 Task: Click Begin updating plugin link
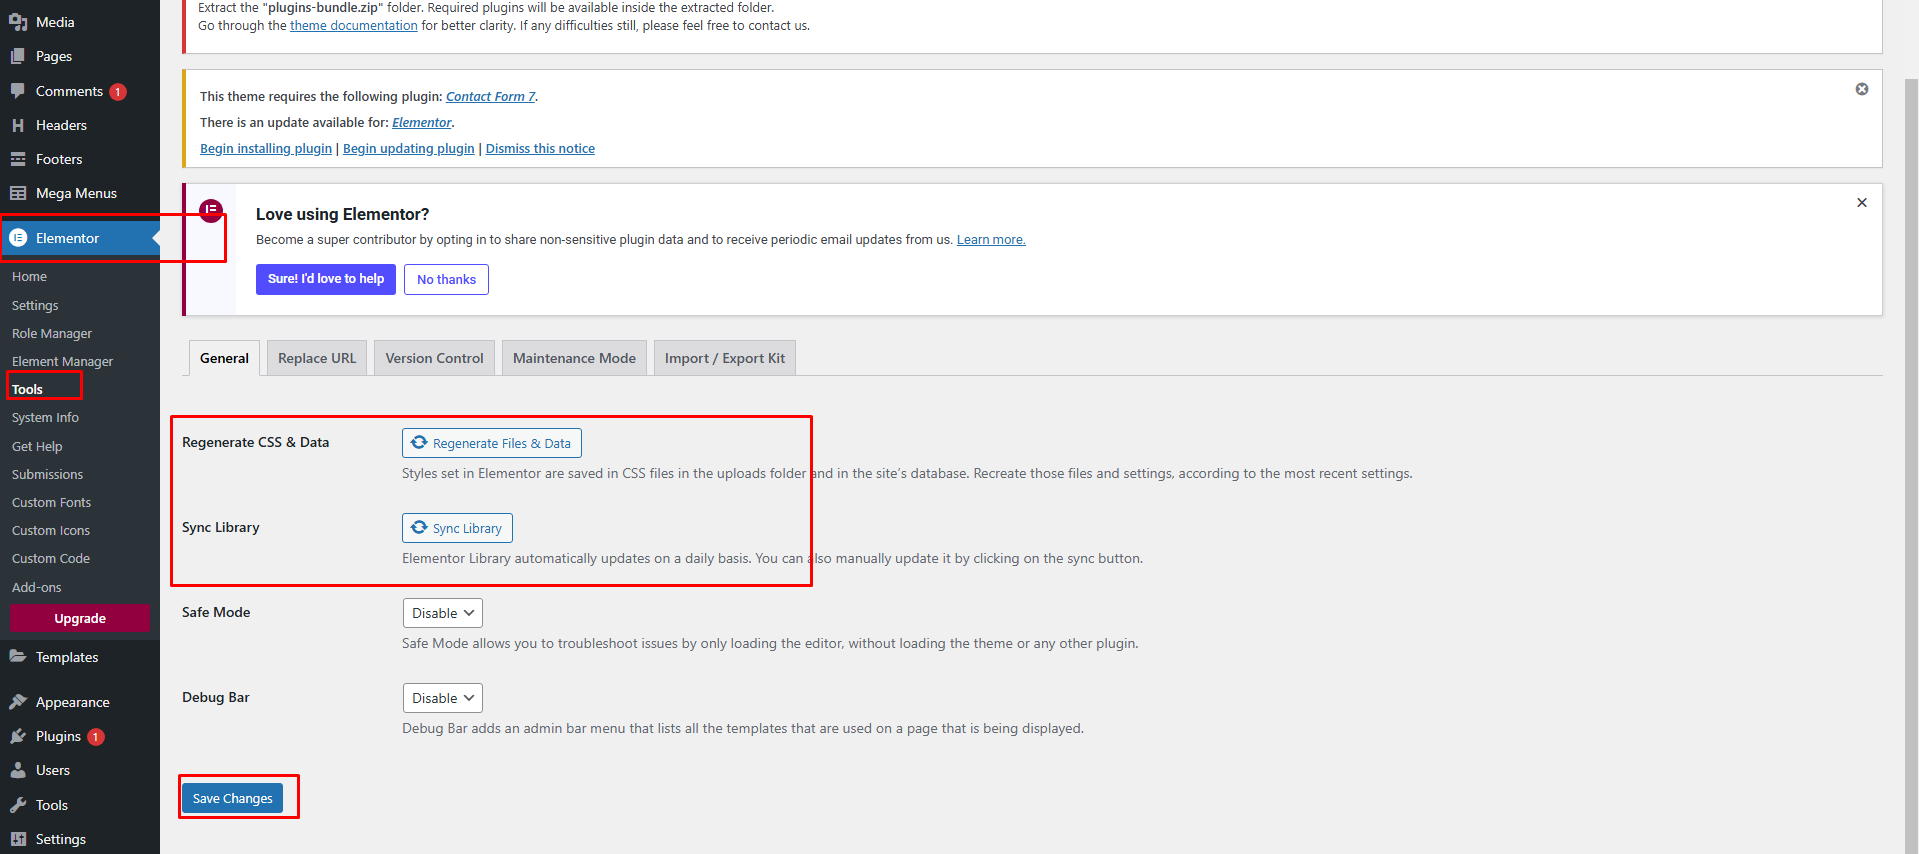tap(409, 149)
